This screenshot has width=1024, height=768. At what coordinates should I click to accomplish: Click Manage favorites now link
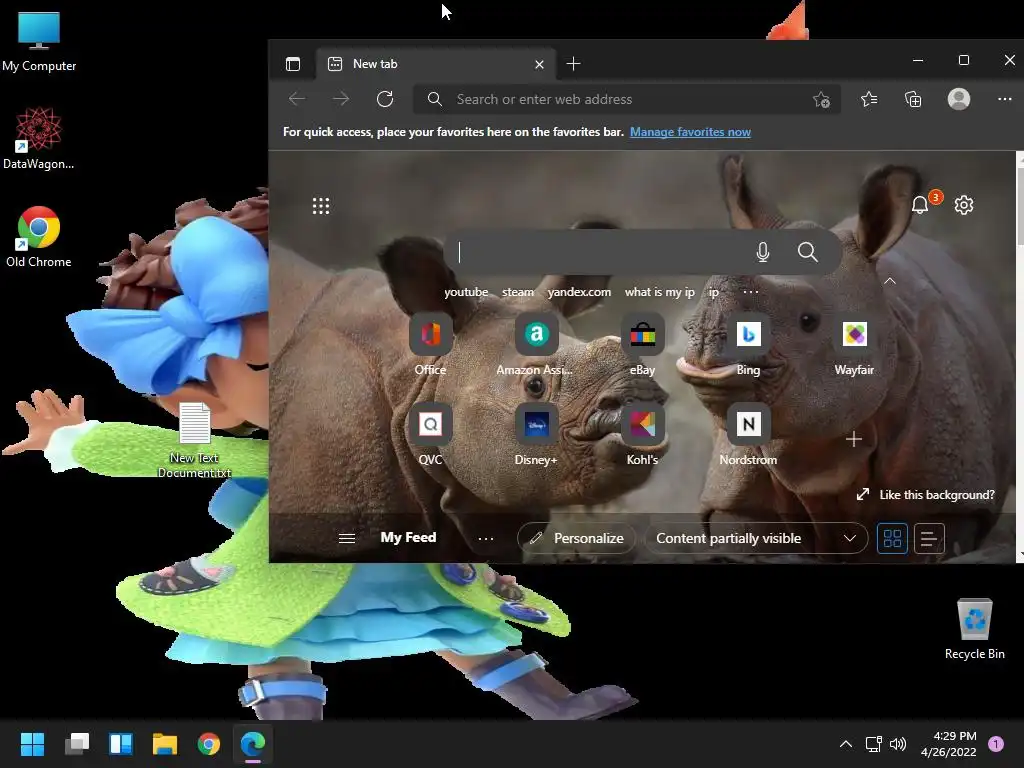pyautogui.click(x=690, y=132)
